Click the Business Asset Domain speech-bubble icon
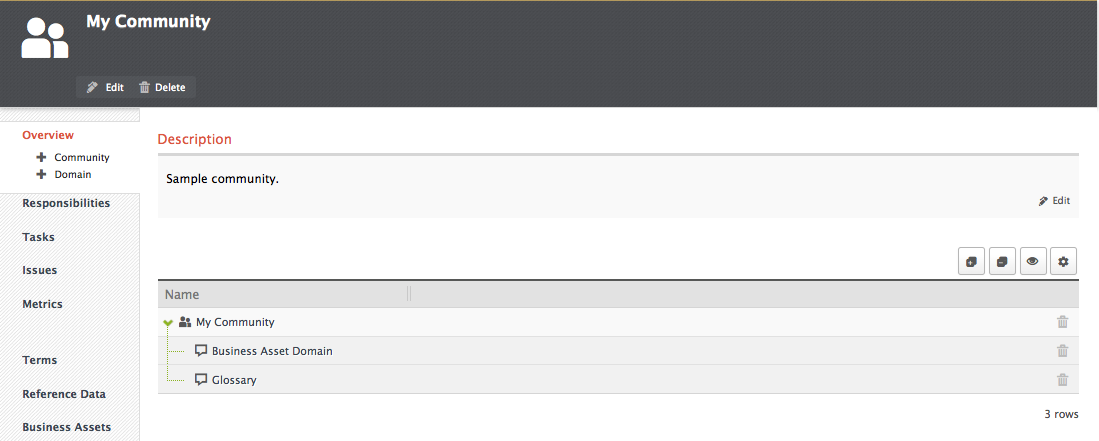 click(x=201, y=351)
